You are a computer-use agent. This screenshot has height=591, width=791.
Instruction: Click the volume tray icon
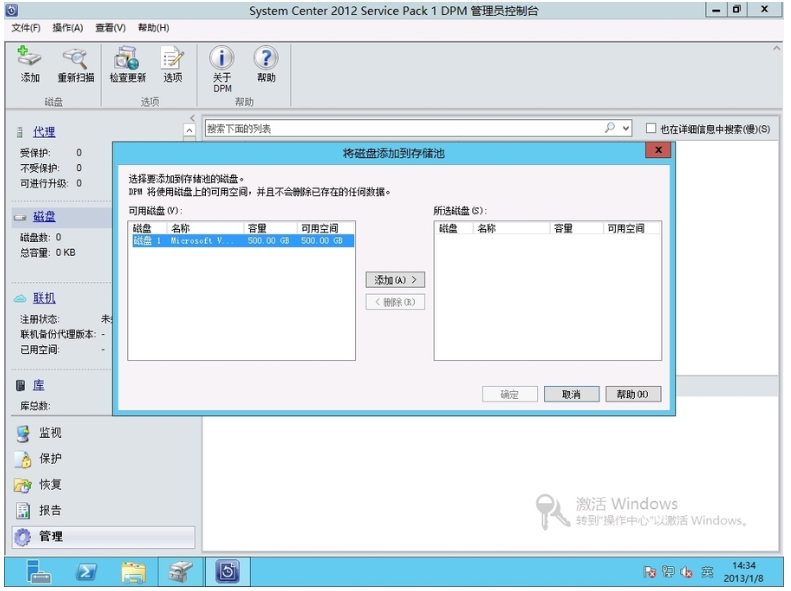(x=687, y=572)
